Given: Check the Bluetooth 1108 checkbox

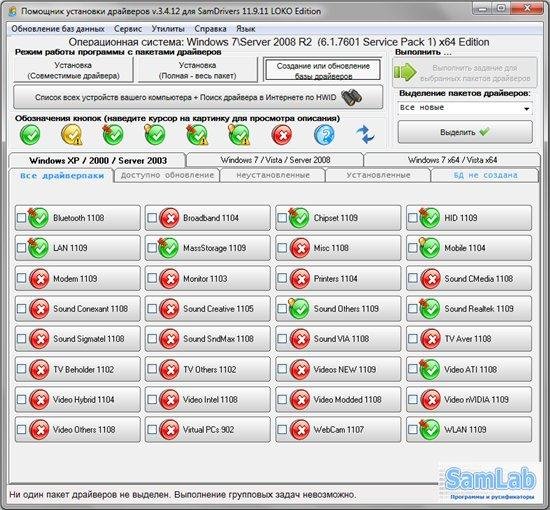Looking at the screenshot, I should coord(21,218).
